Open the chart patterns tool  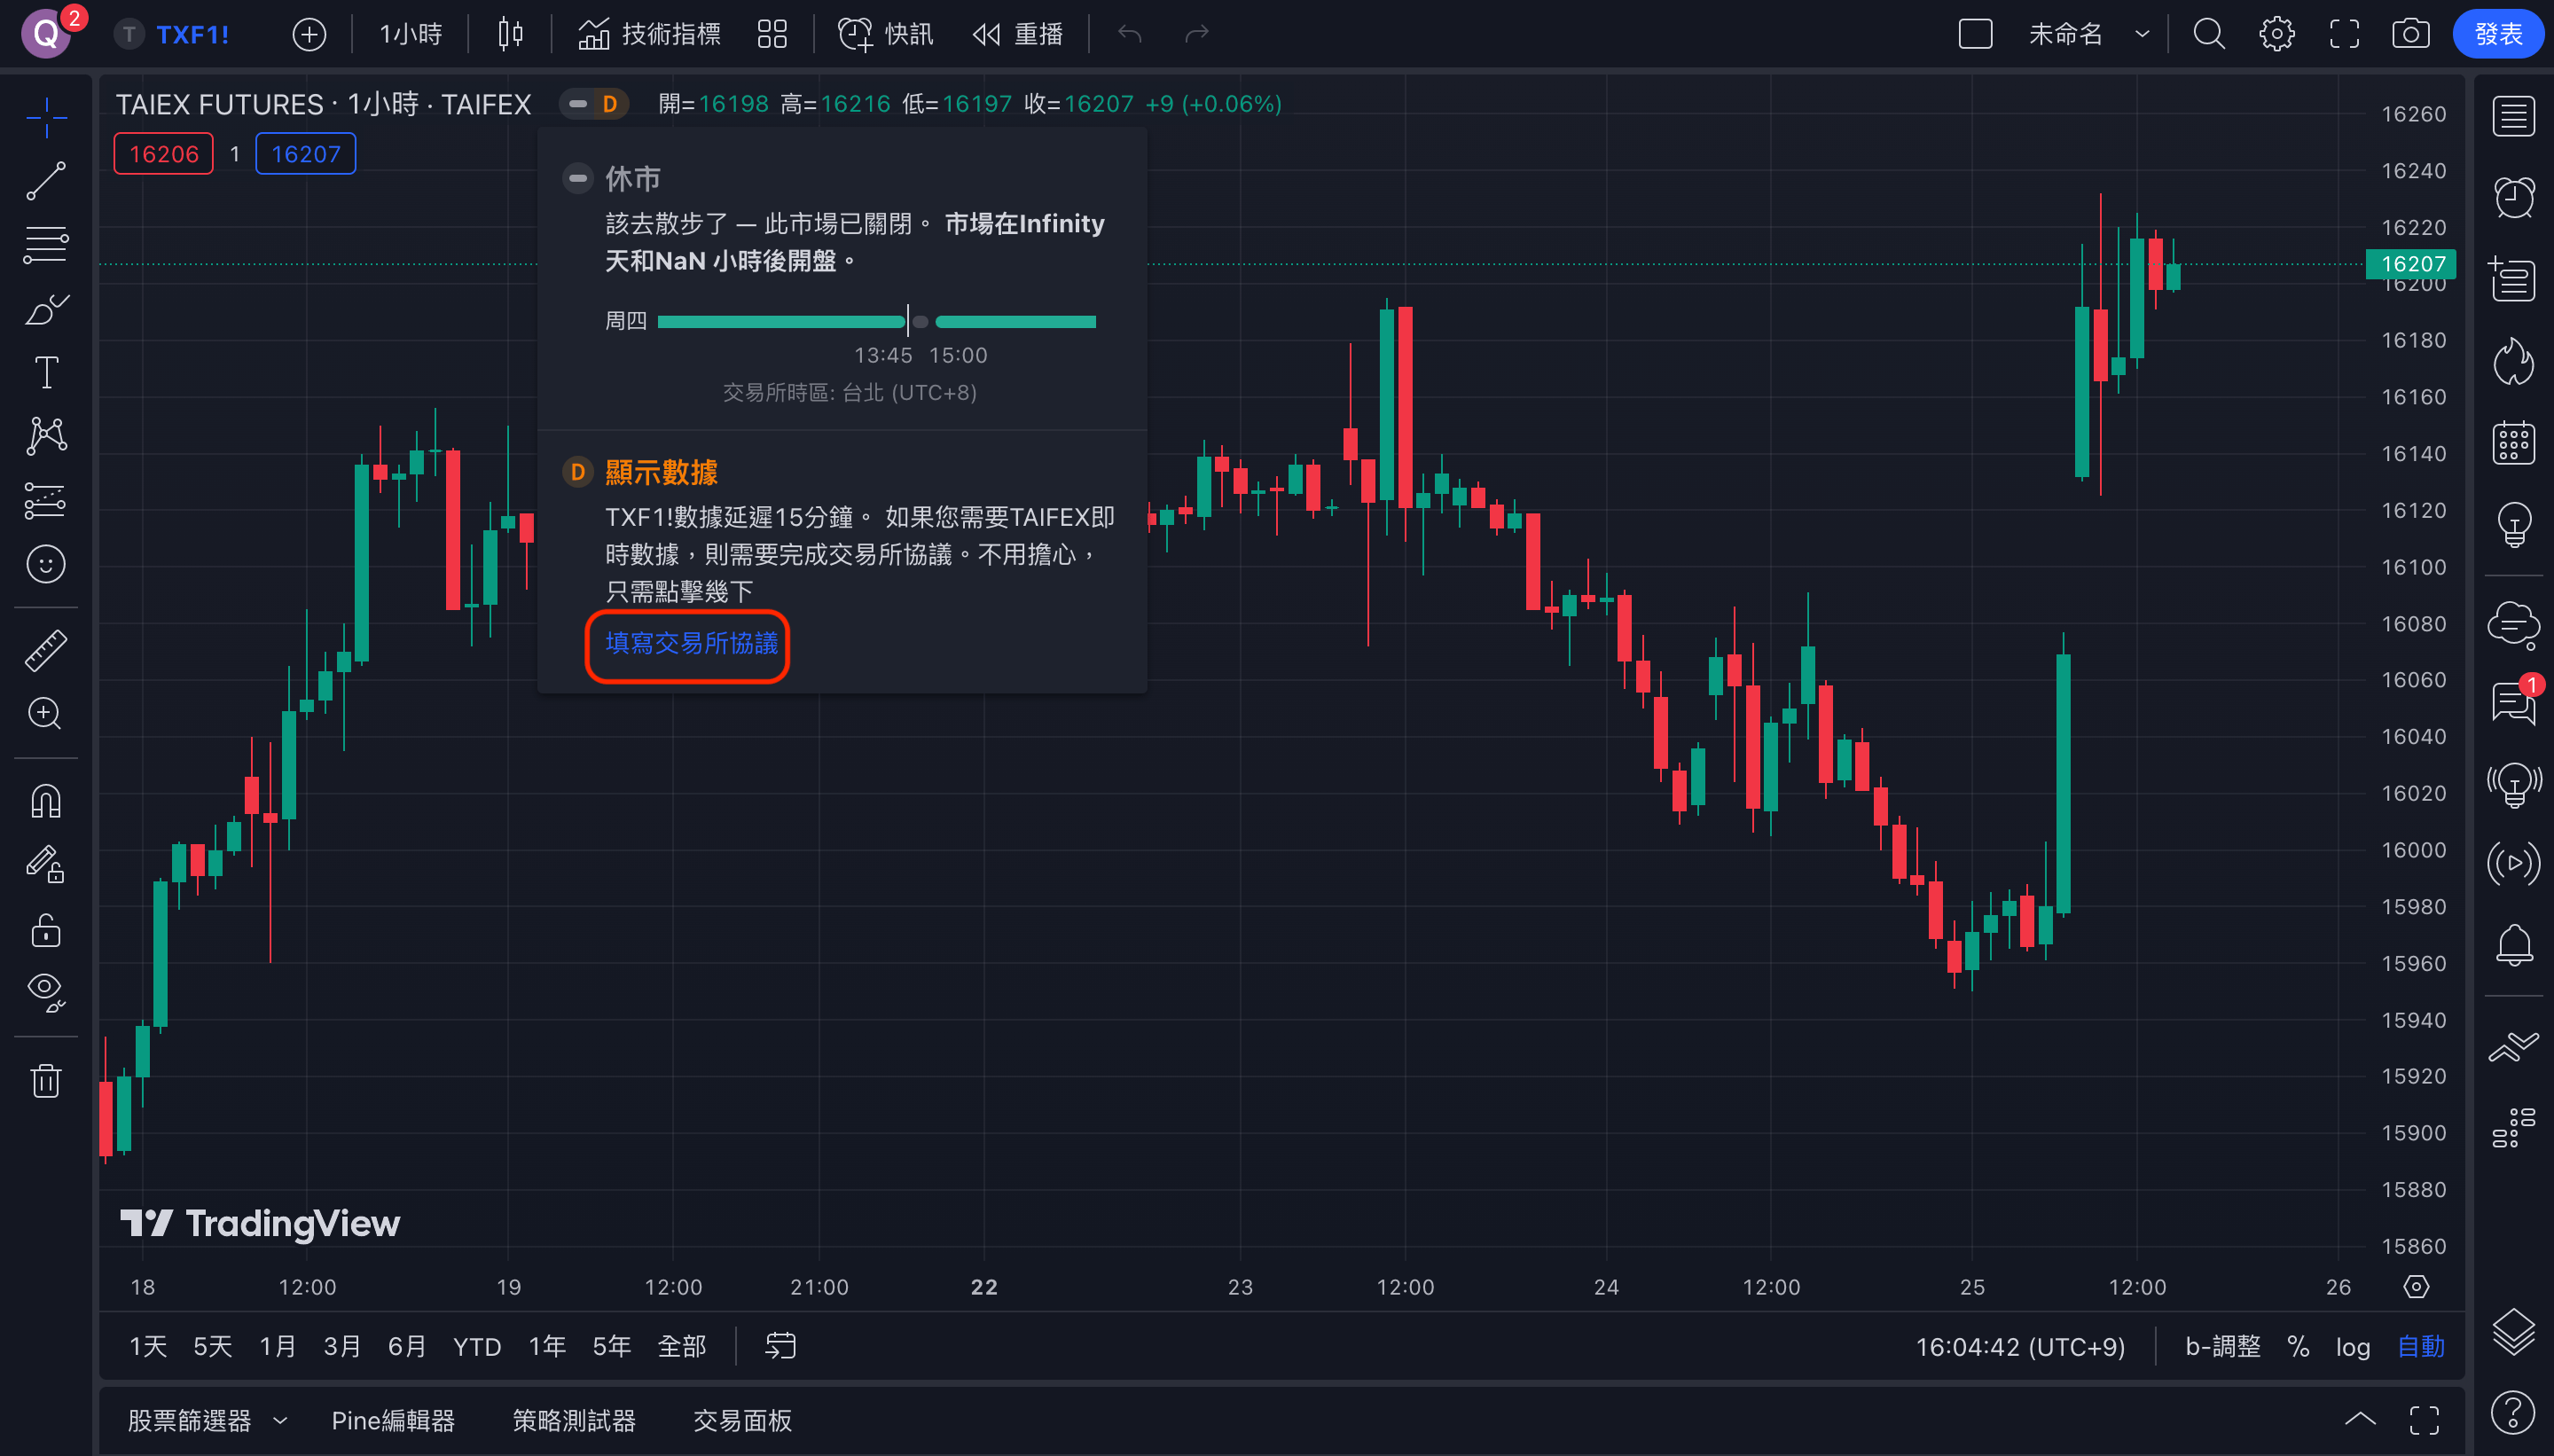pyautogui.click(x=46, y=436)
